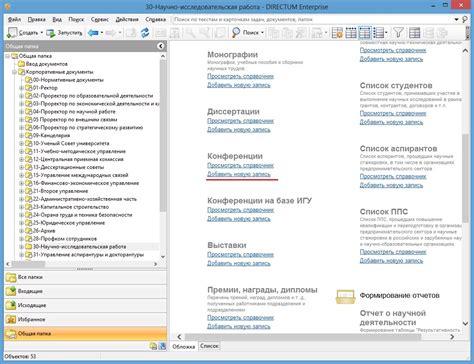Click Просмотреть справочник under Конференции на базе ИГУ

tap(240, 210)
